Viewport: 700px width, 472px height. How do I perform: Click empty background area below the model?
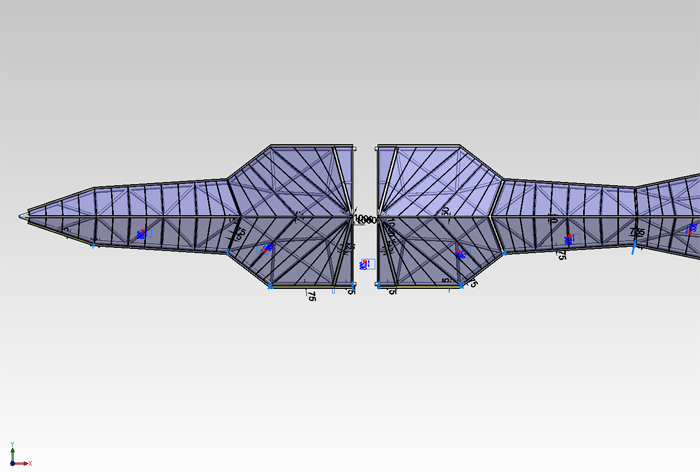click(x=350, y=390)
